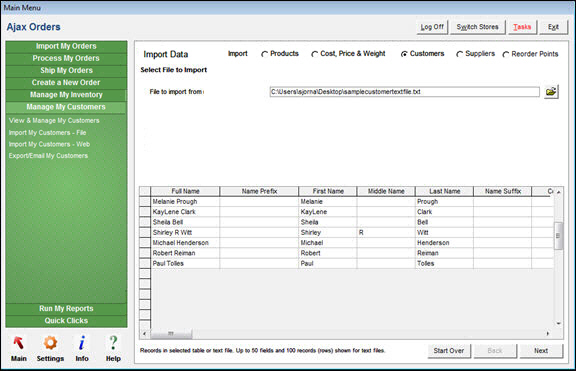This screenshot has width=576, height=371.
Task: Click the Ajax Orders title
Action: click(x=33, y=27)
